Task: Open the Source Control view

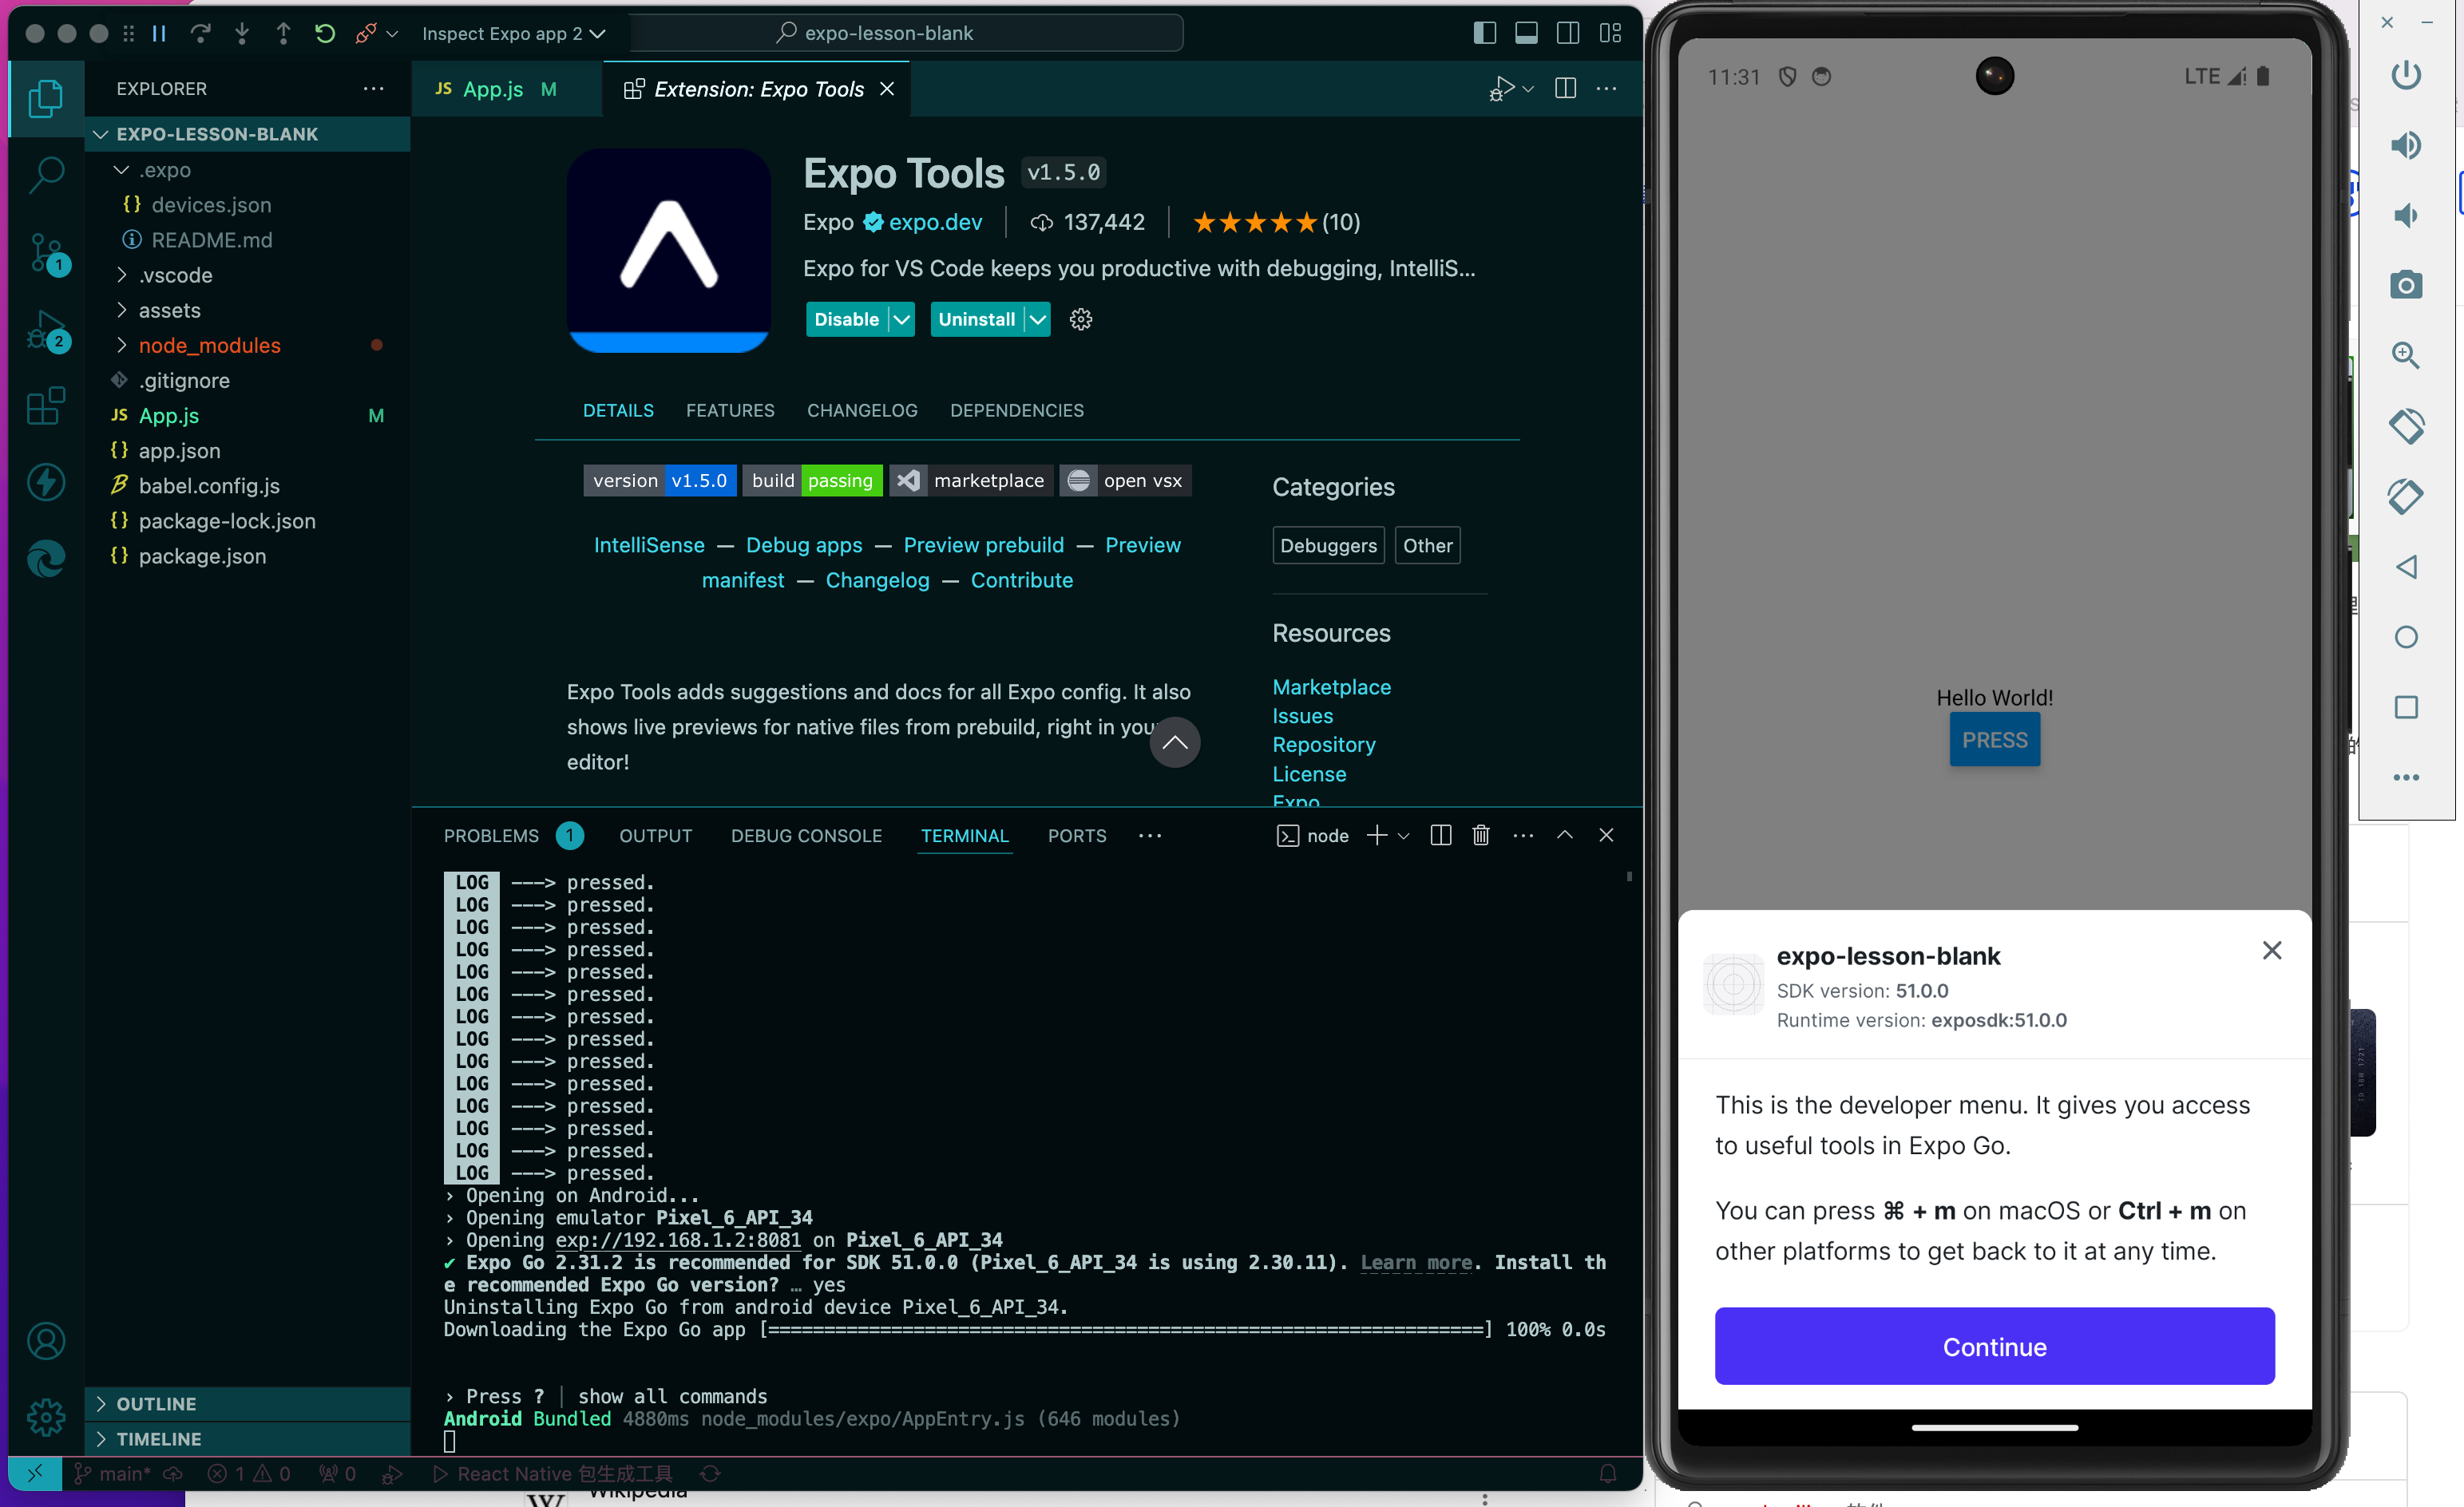Action: pos(45,253)
